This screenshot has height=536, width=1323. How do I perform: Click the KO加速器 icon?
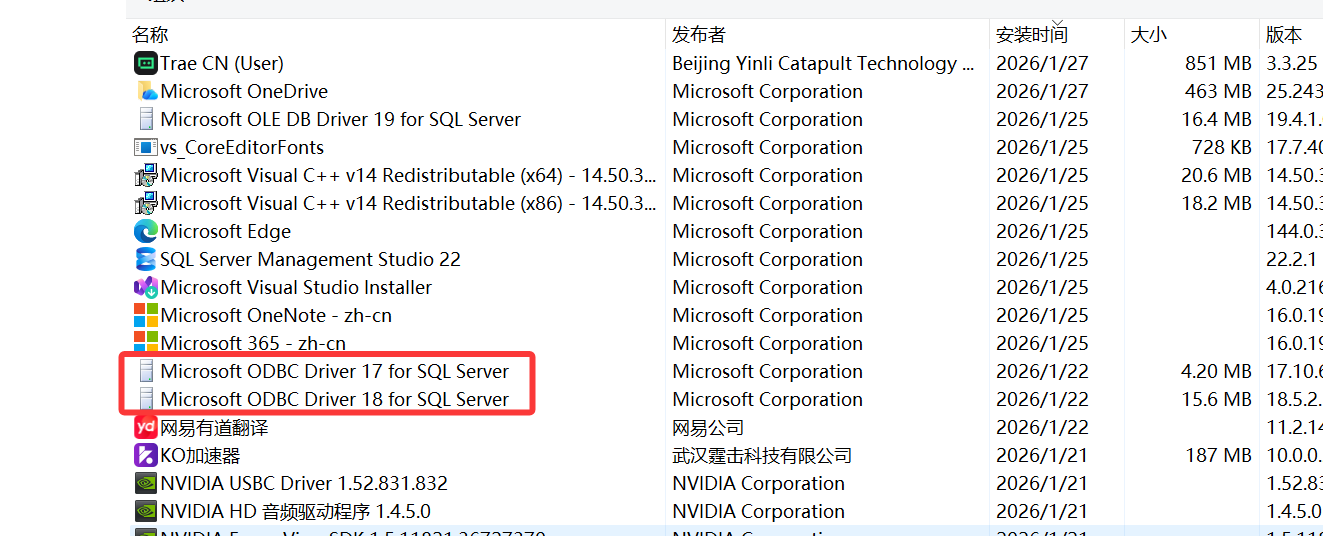[146, 455]
